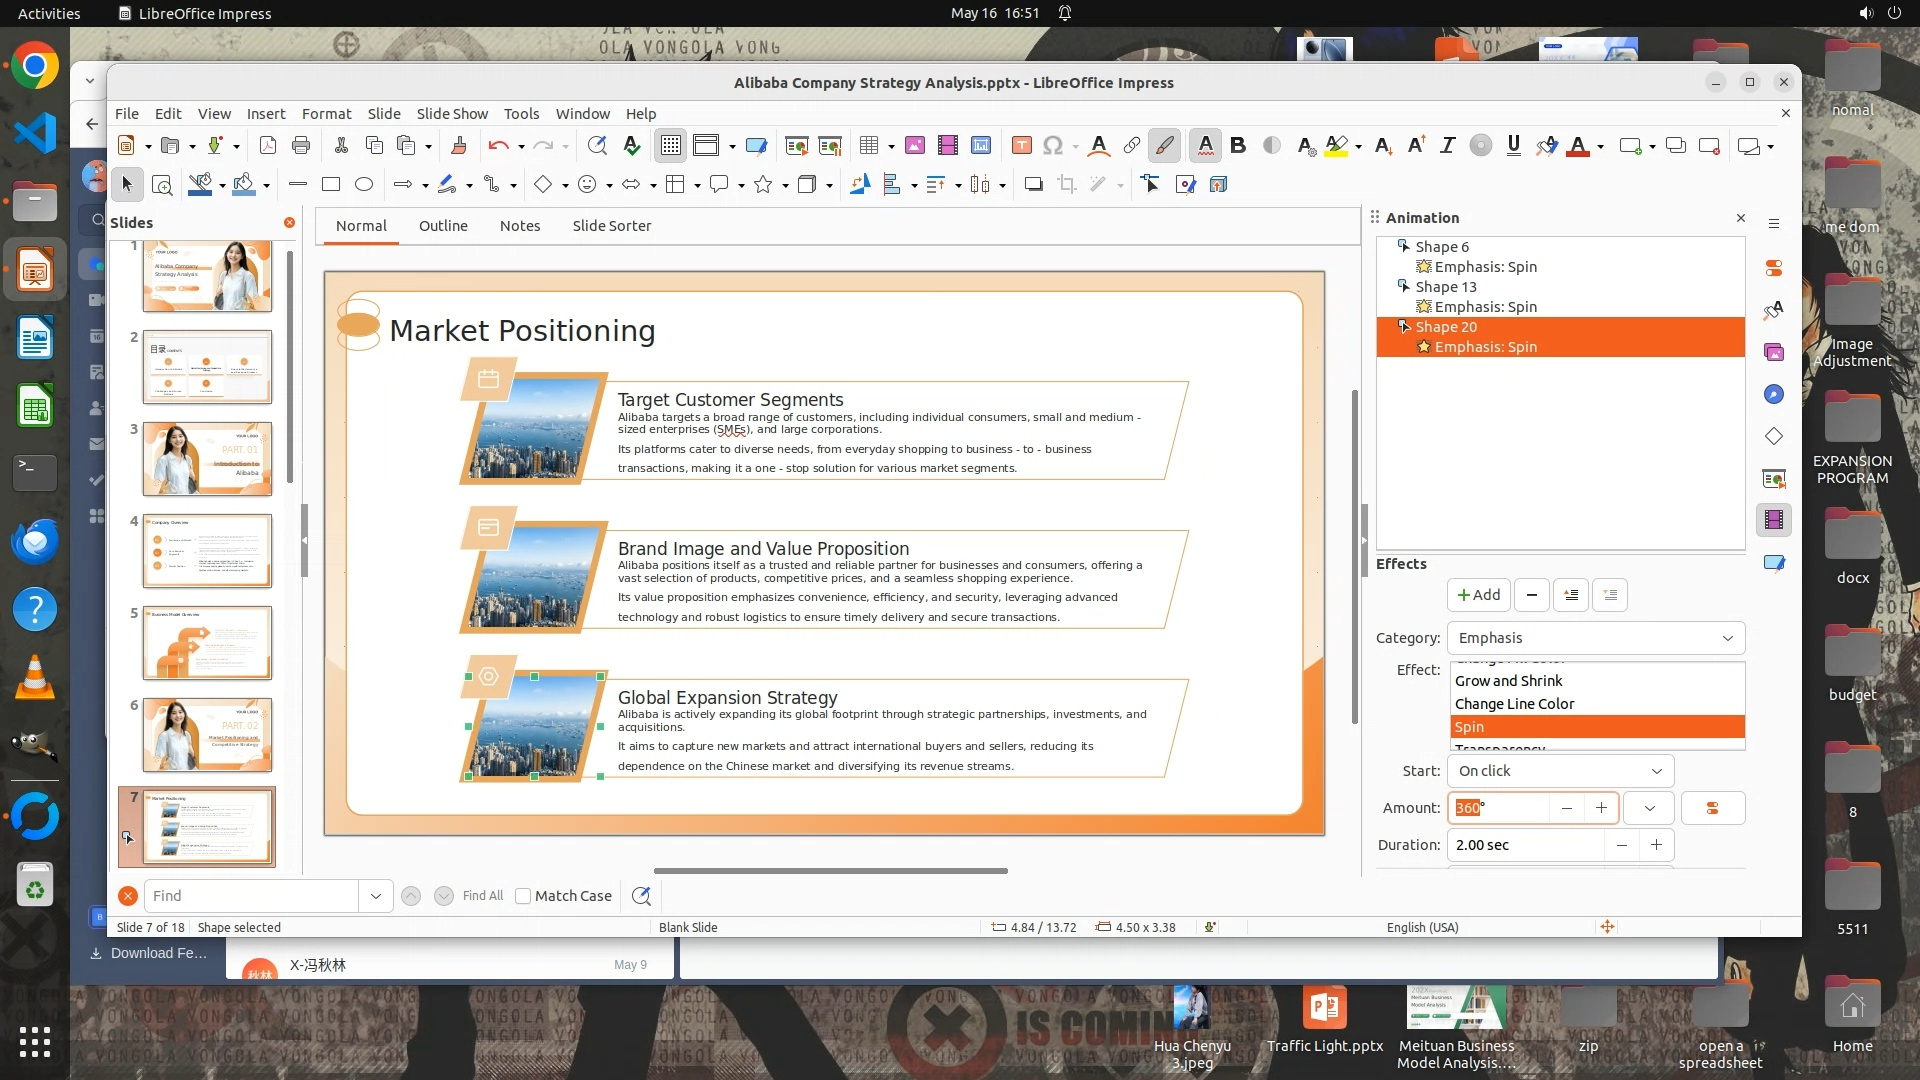Select the Ellipse drawing tool

pyautogui.click(x=364, y=184)
